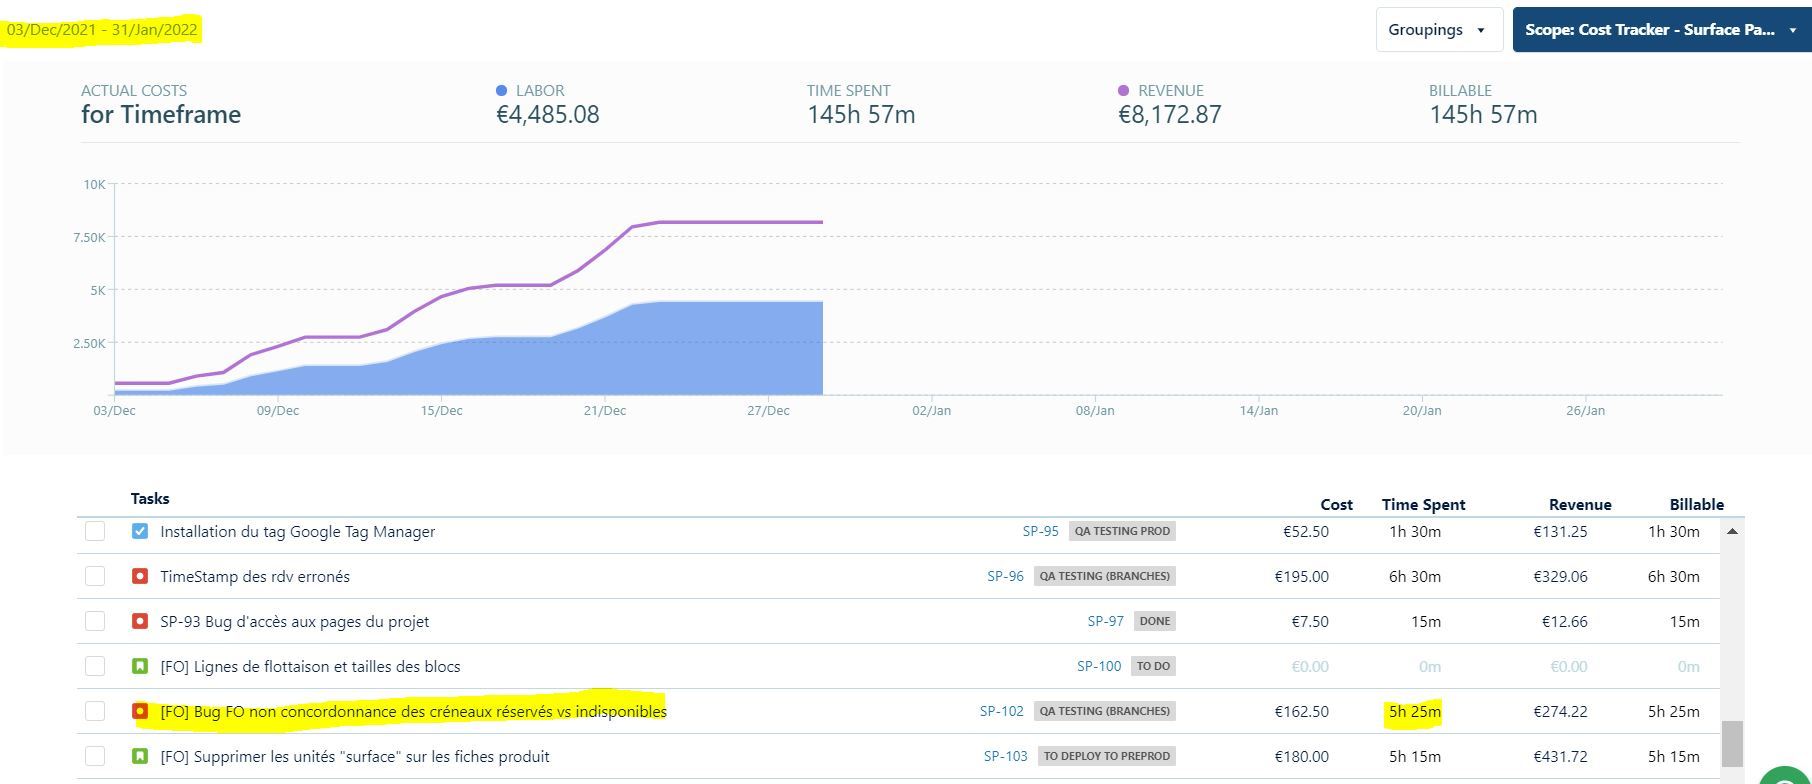This screenshot has width=1812, height=784.
Task: Click the Revenue column header
Action: (x=1579, y=505)
